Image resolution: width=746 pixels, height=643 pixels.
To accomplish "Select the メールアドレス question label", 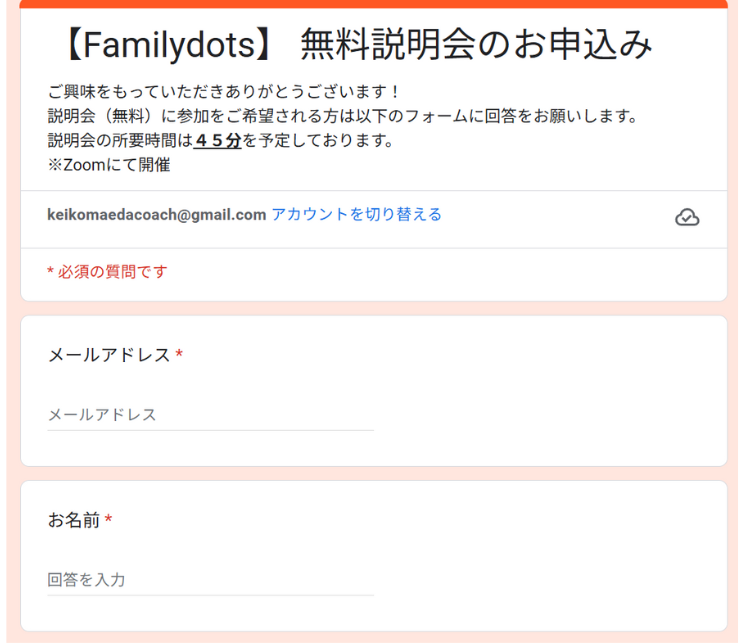I will coord(109,355).
